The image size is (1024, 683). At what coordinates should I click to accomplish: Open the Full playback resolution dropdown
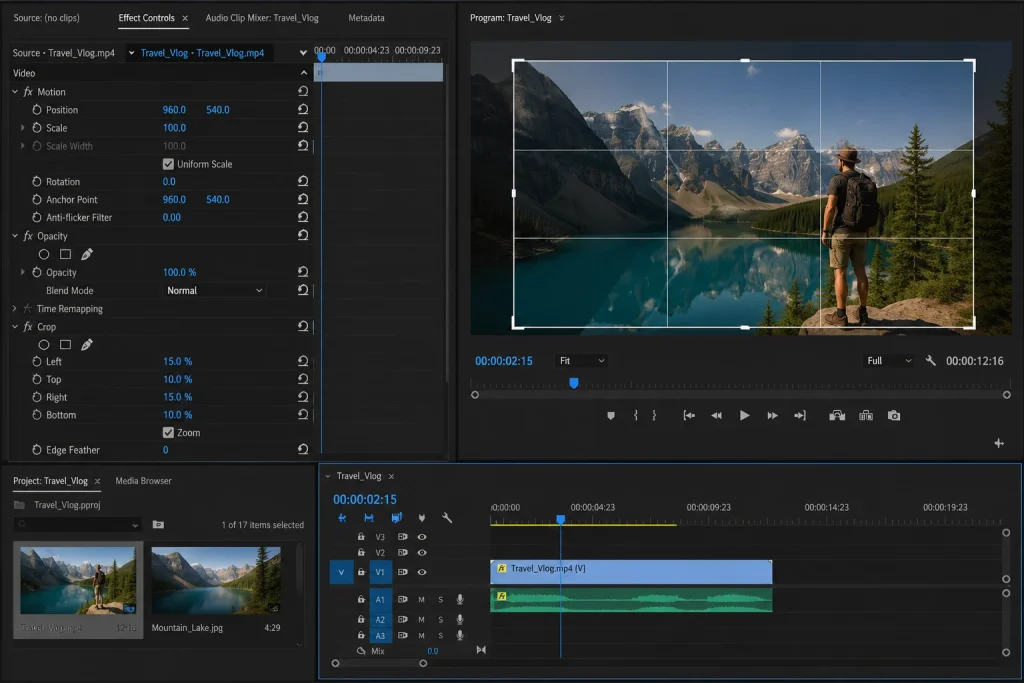tap(888, 360)
